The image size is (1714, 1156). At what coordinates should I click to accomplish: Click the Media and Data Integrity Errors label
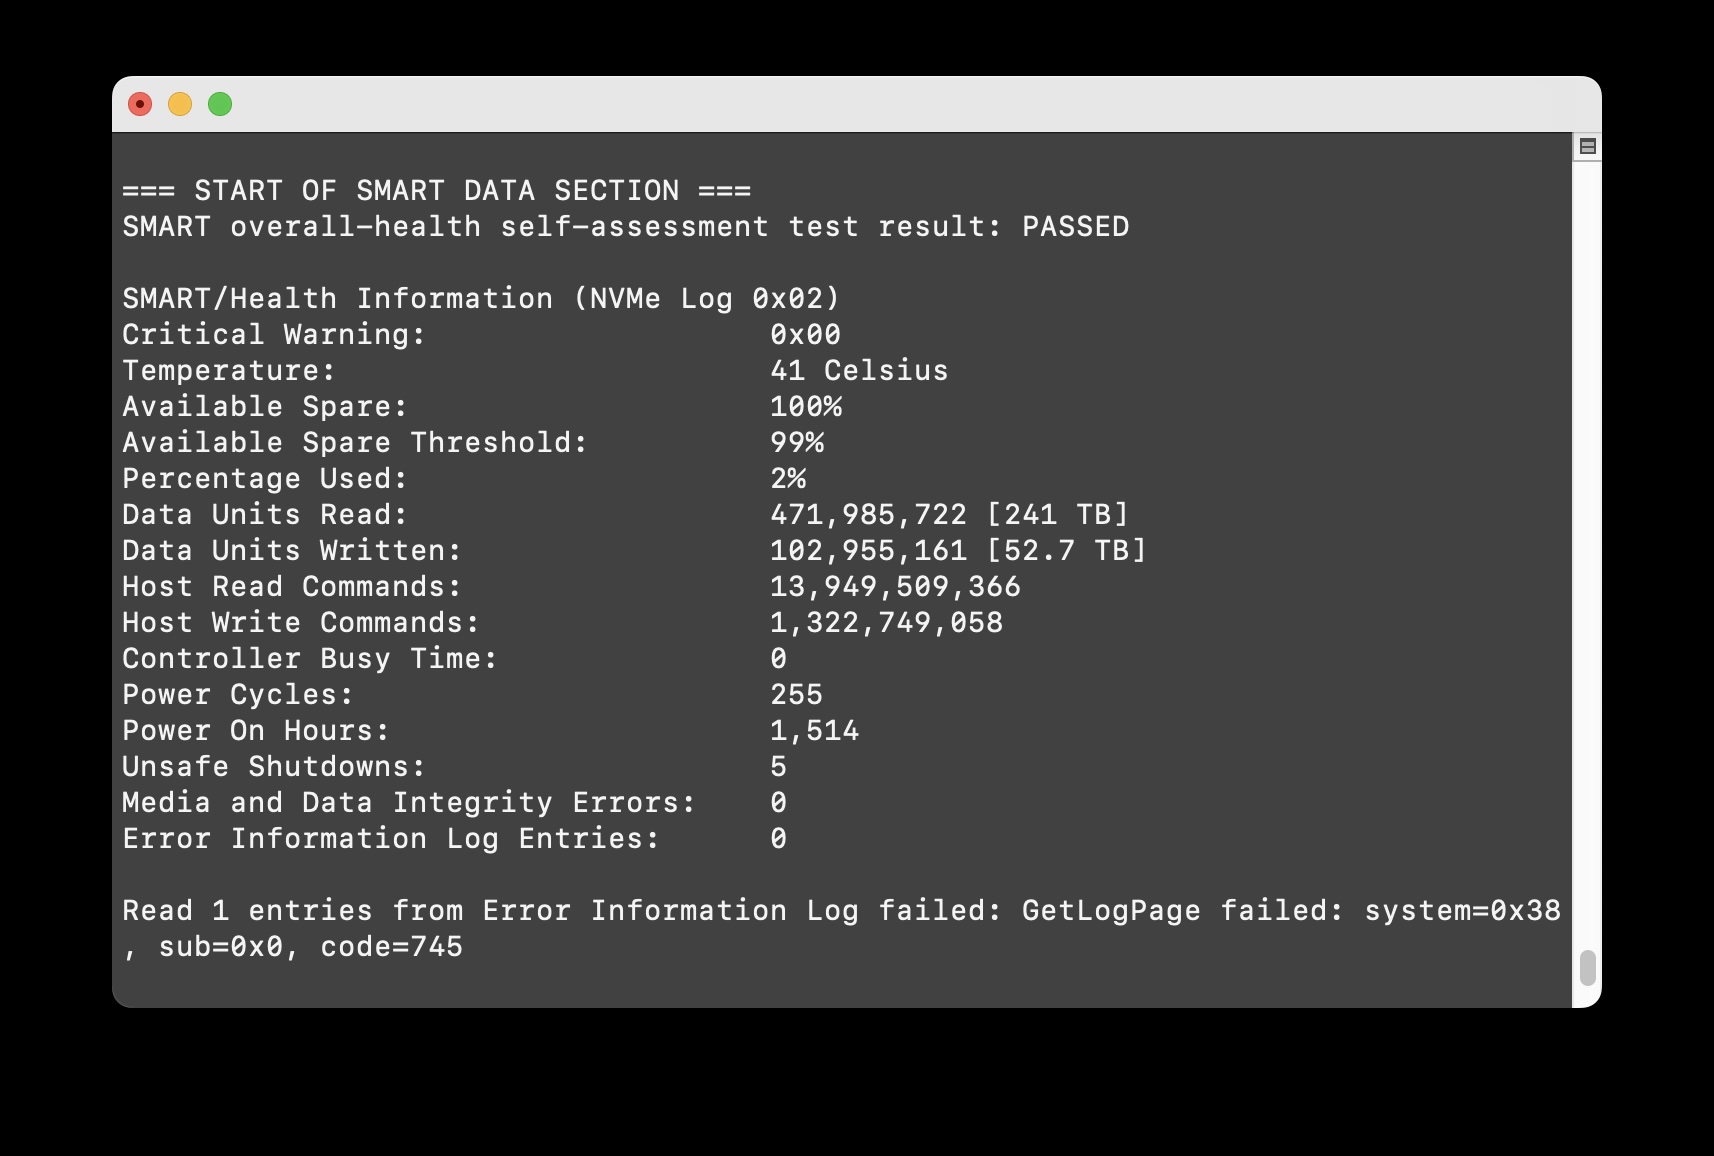(409, 803)
